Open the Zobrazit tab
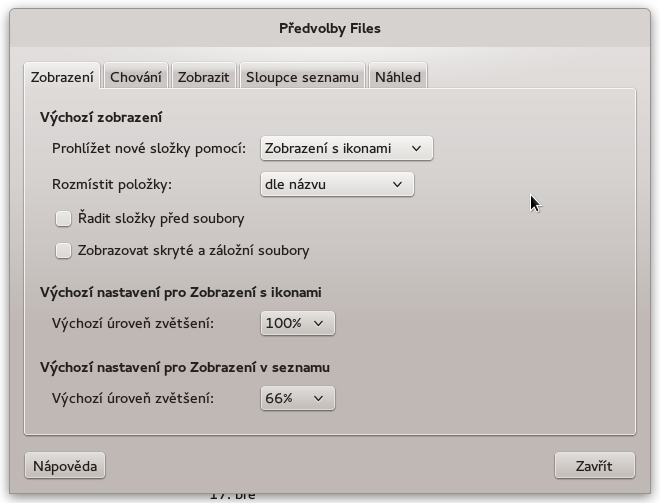 click(x=203, y=77)
